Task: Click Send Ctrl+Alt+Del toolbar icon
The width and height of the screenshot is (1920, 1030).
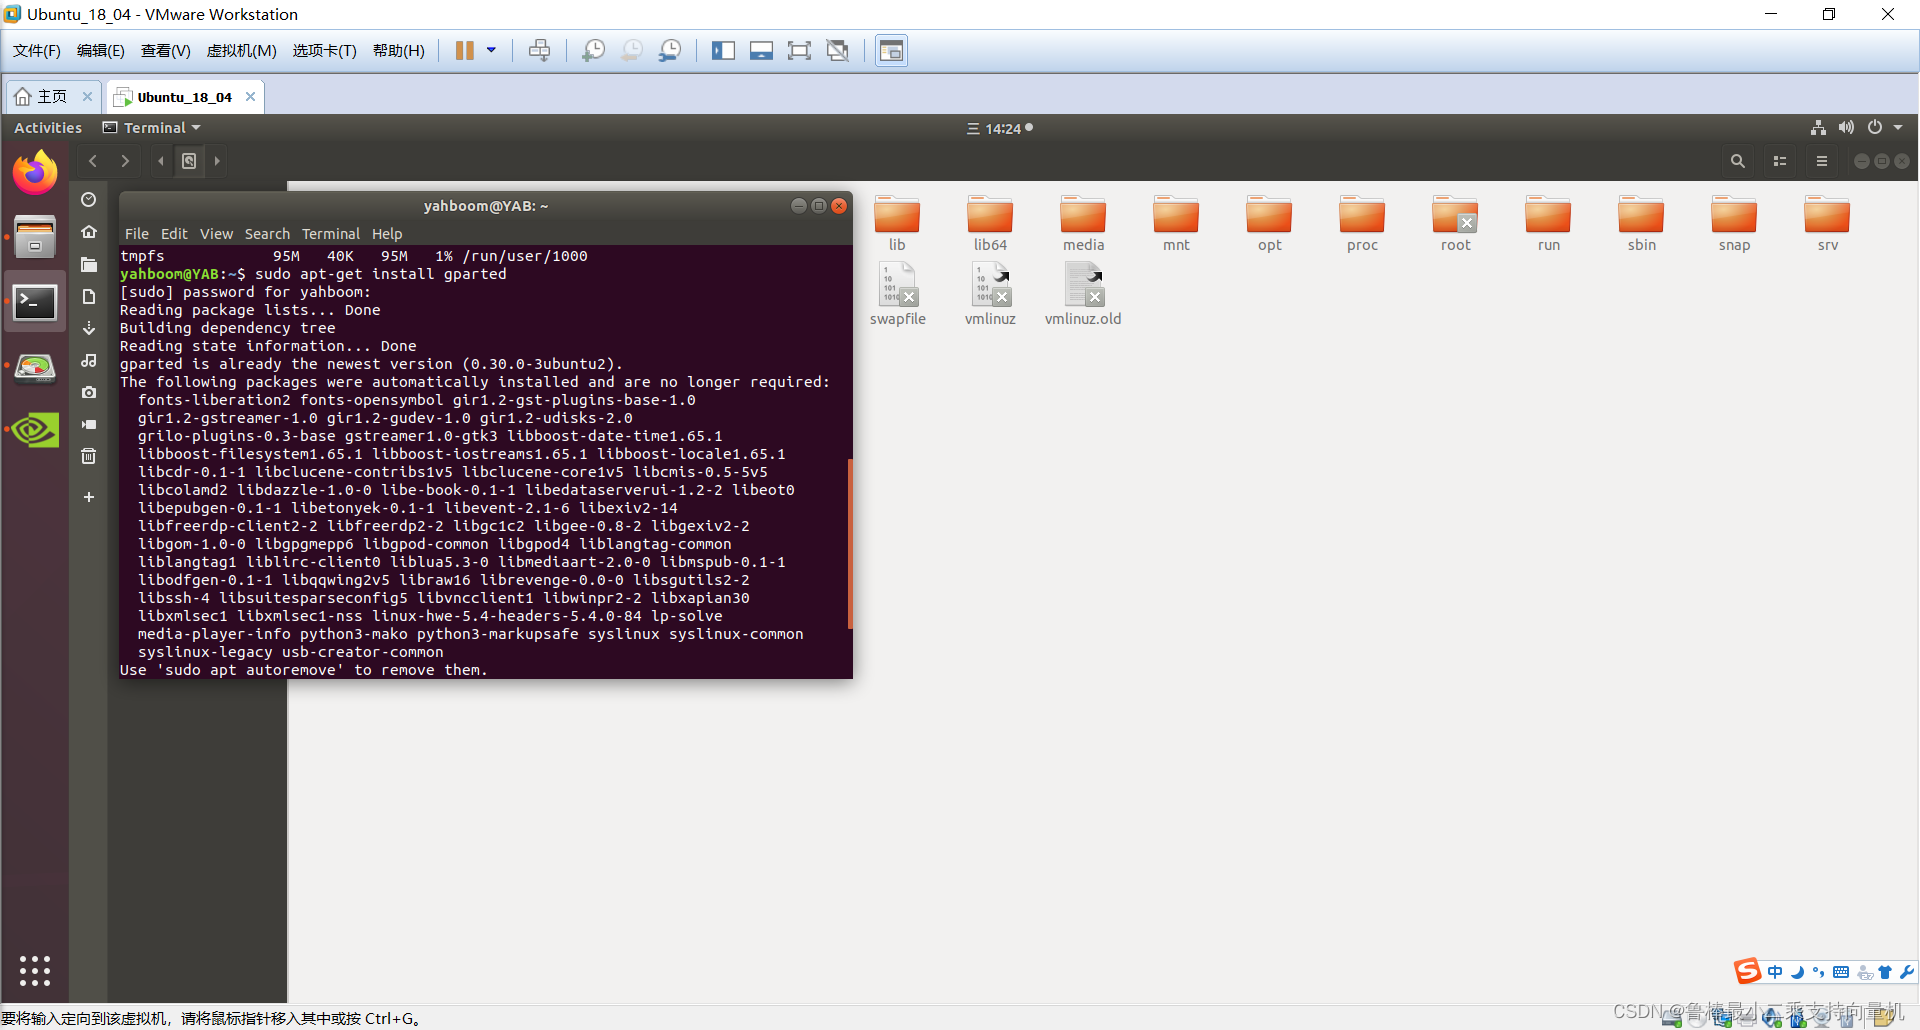Action: (x=539, y=51)
